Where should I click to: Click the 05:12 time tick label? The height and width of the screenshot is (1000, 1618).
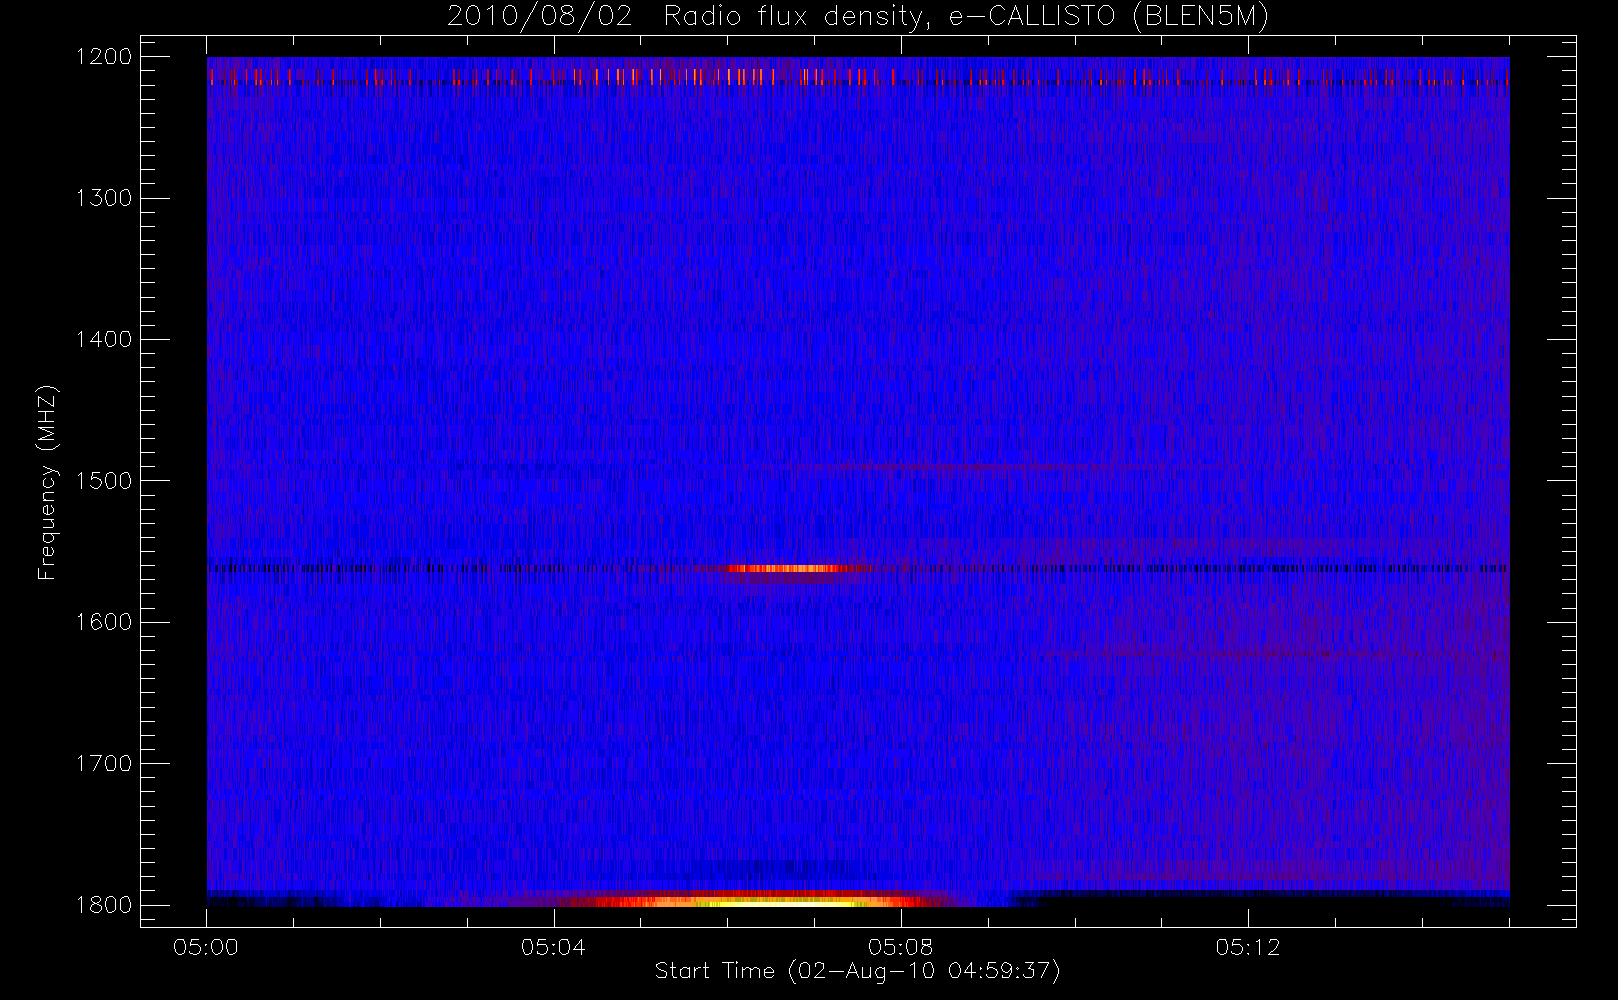click(x=1248, y=947)
